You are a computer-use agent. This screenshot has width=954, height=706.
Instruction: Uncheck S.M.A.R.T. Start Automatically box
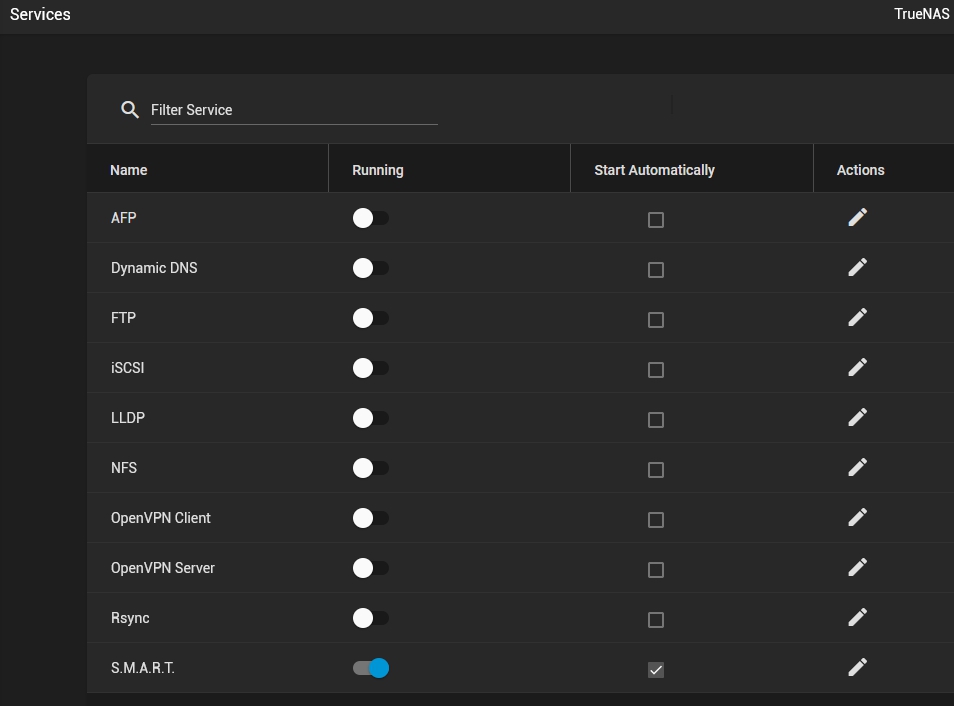[655, 670]
